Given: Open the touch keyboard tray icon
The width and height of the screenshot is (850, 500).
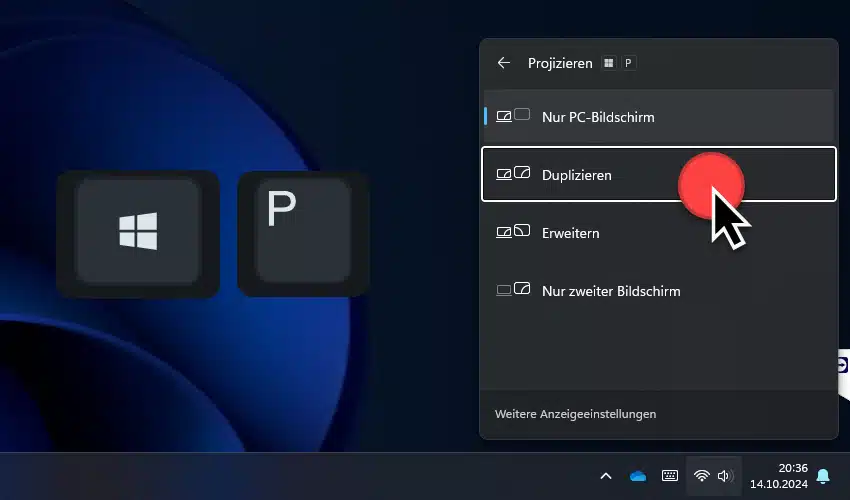Looking at the screenshot, I should (670, 476).
